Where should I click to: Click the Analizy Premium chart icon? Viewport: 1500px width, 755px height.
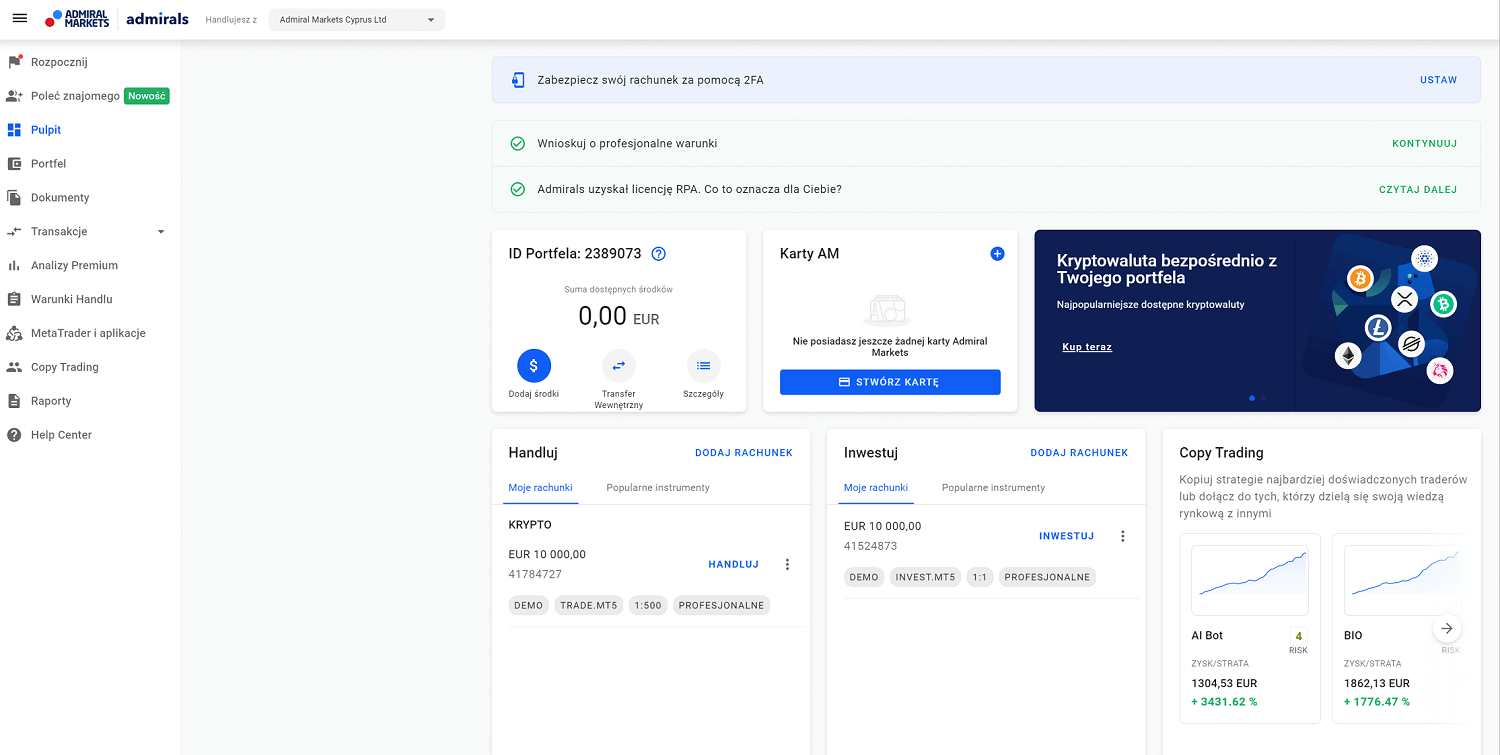point(14,266)
